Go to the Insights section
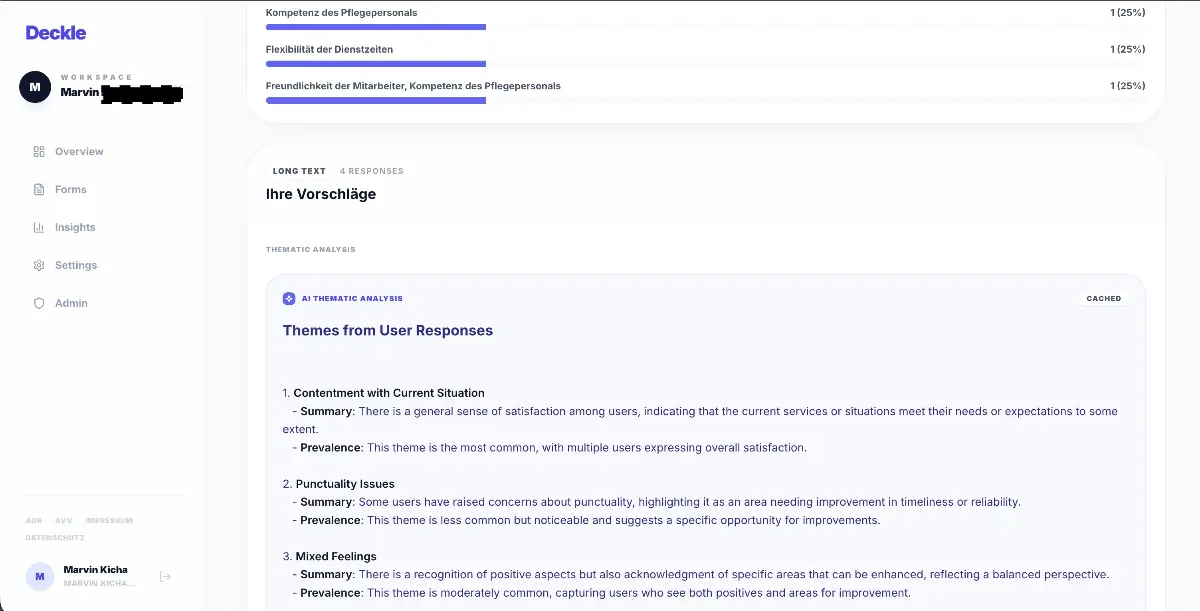Screen dimensions: 1200x611 tap(75, 228)
